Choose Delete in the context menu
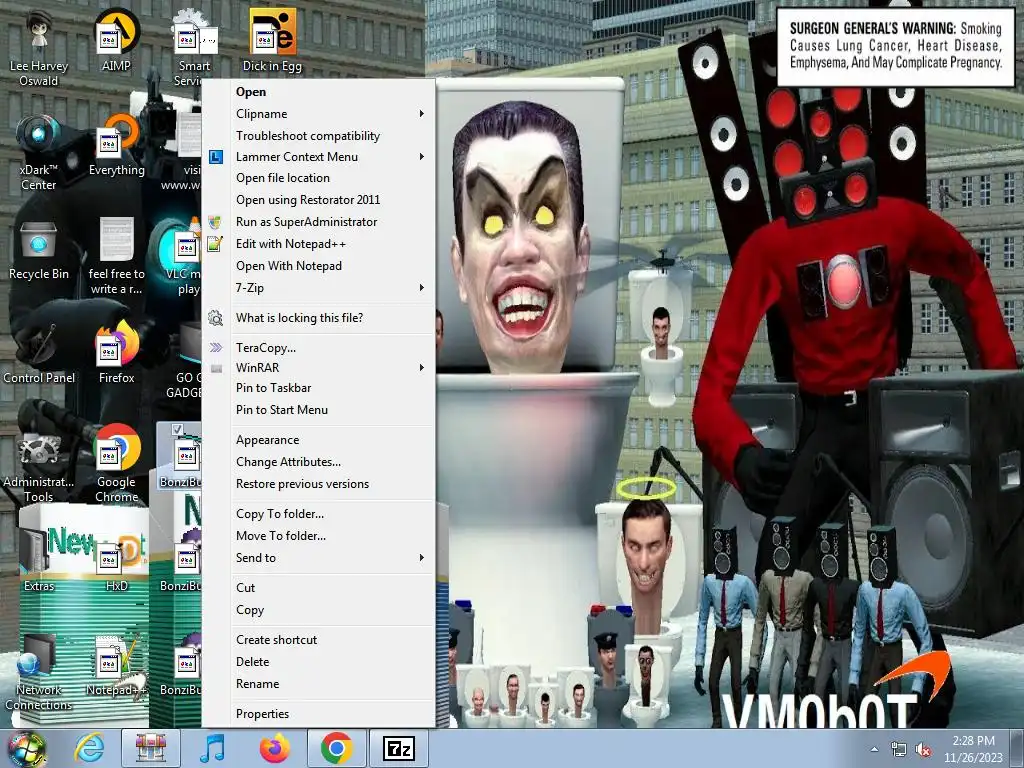 tap(318, 662)
